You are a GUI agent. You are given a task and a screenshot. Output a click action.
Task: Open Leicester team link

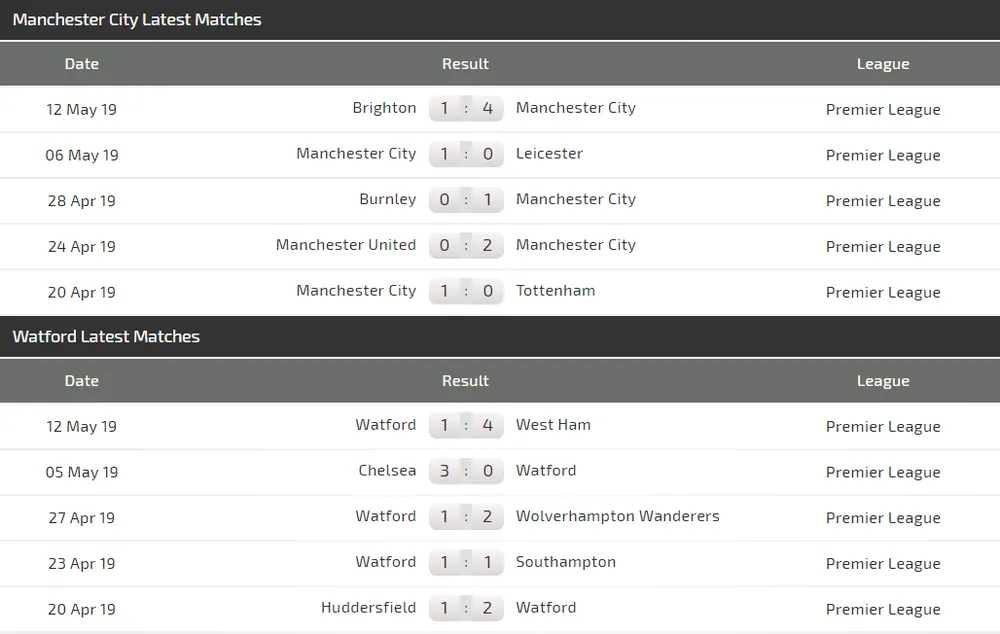[x=549, y=154]
